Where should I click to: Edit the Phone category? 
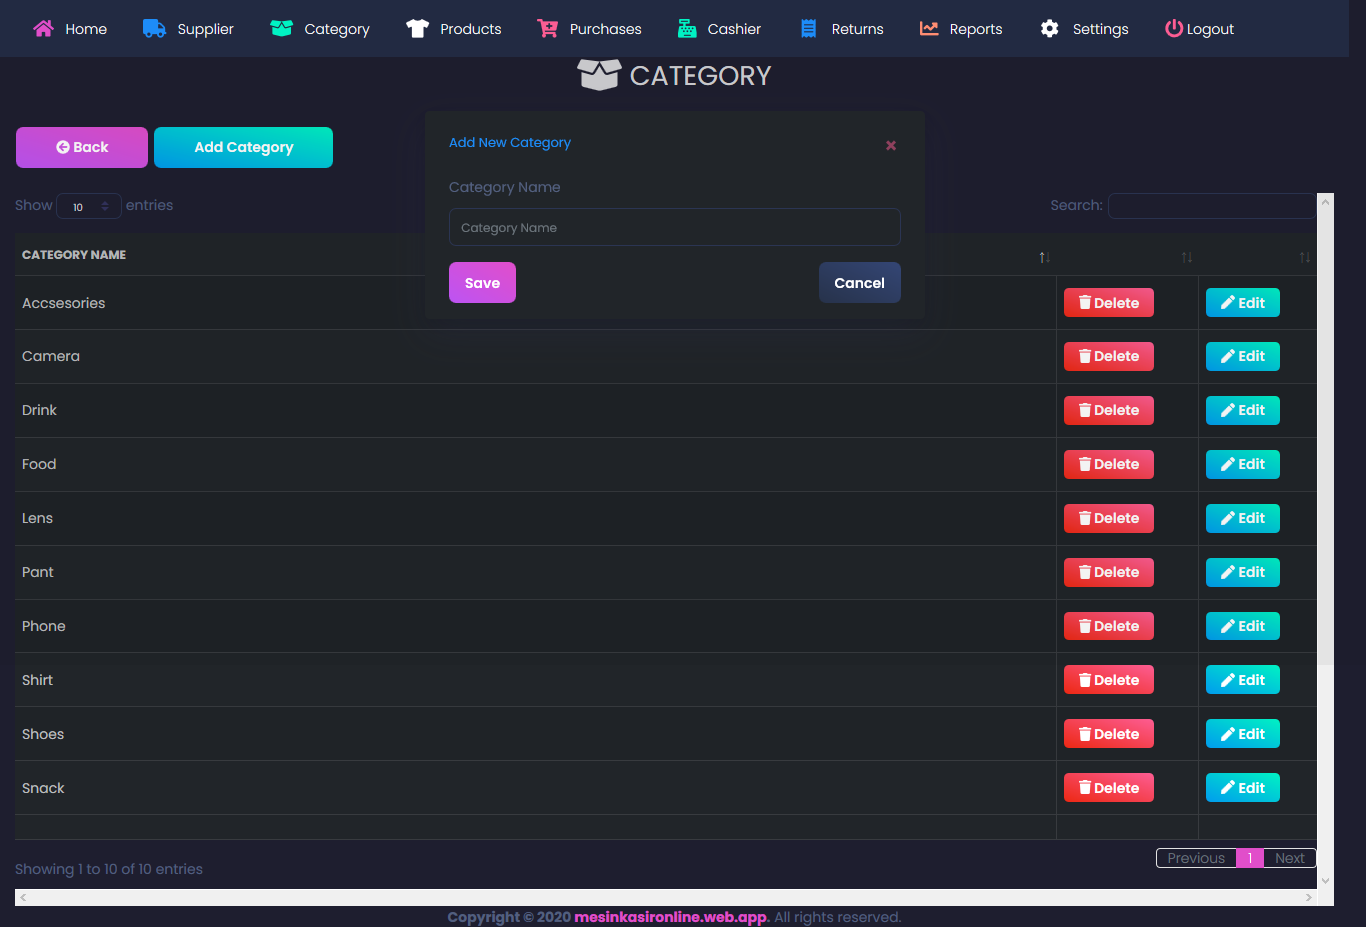point(1243,626)
